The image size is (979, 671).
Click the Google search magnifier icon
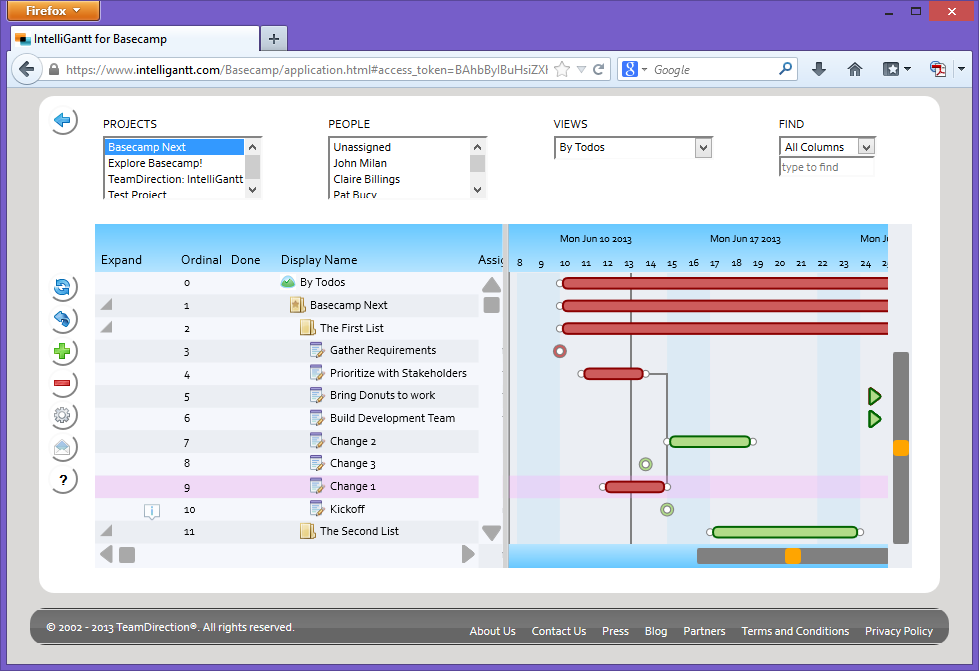point(785,69)
